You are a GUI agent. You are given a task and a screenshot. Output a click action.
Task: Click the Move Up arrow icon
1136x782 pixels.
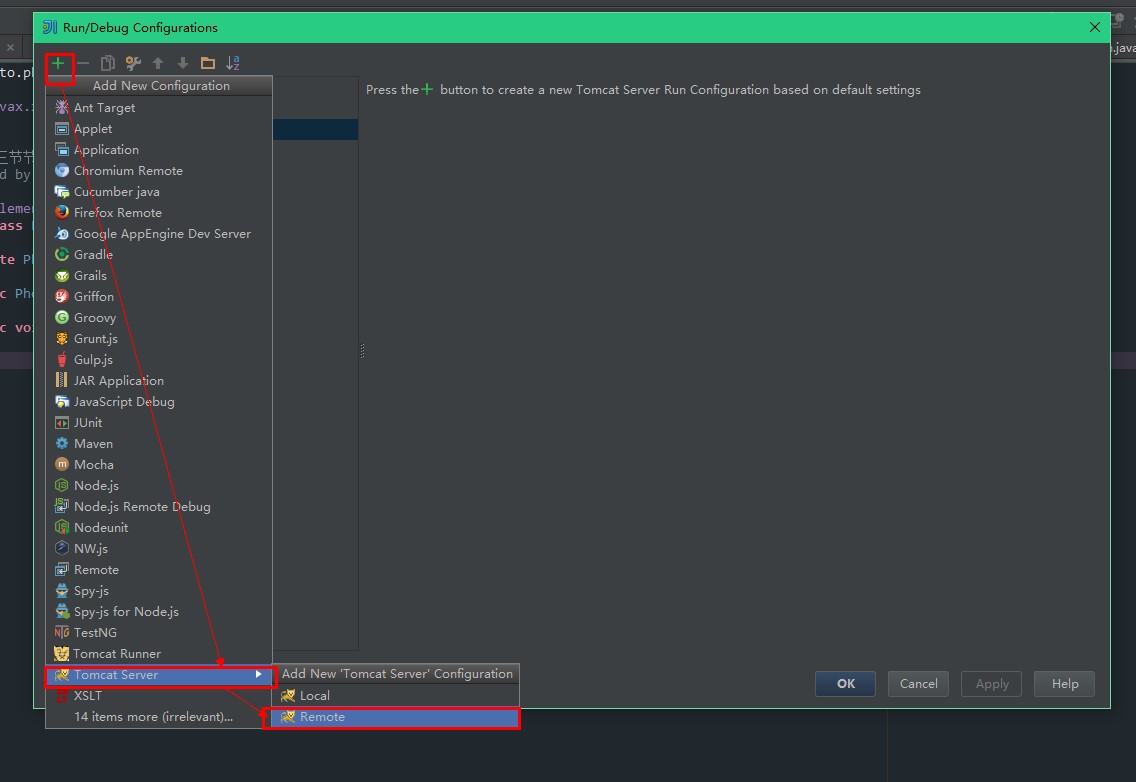[x=158, y=63]
